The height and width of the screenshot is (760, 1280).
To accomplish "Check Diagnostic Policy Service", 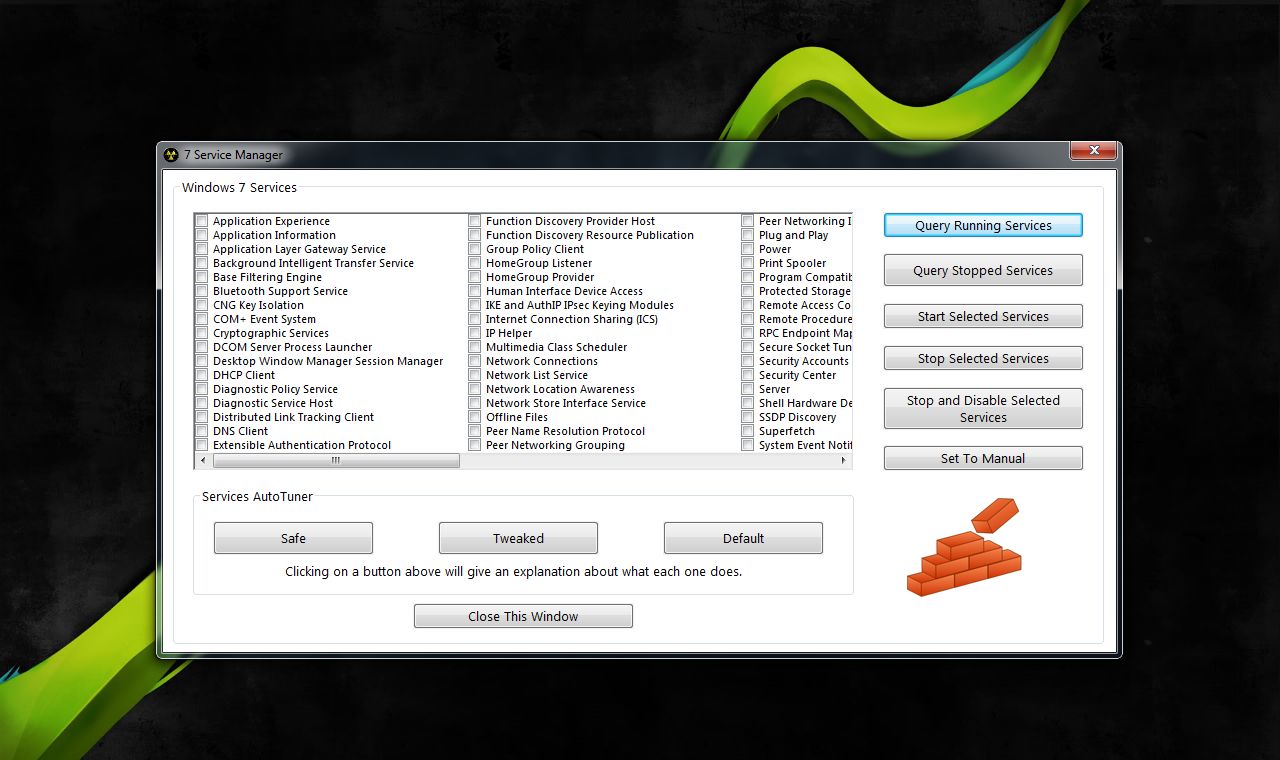I will tap(202, 389).
